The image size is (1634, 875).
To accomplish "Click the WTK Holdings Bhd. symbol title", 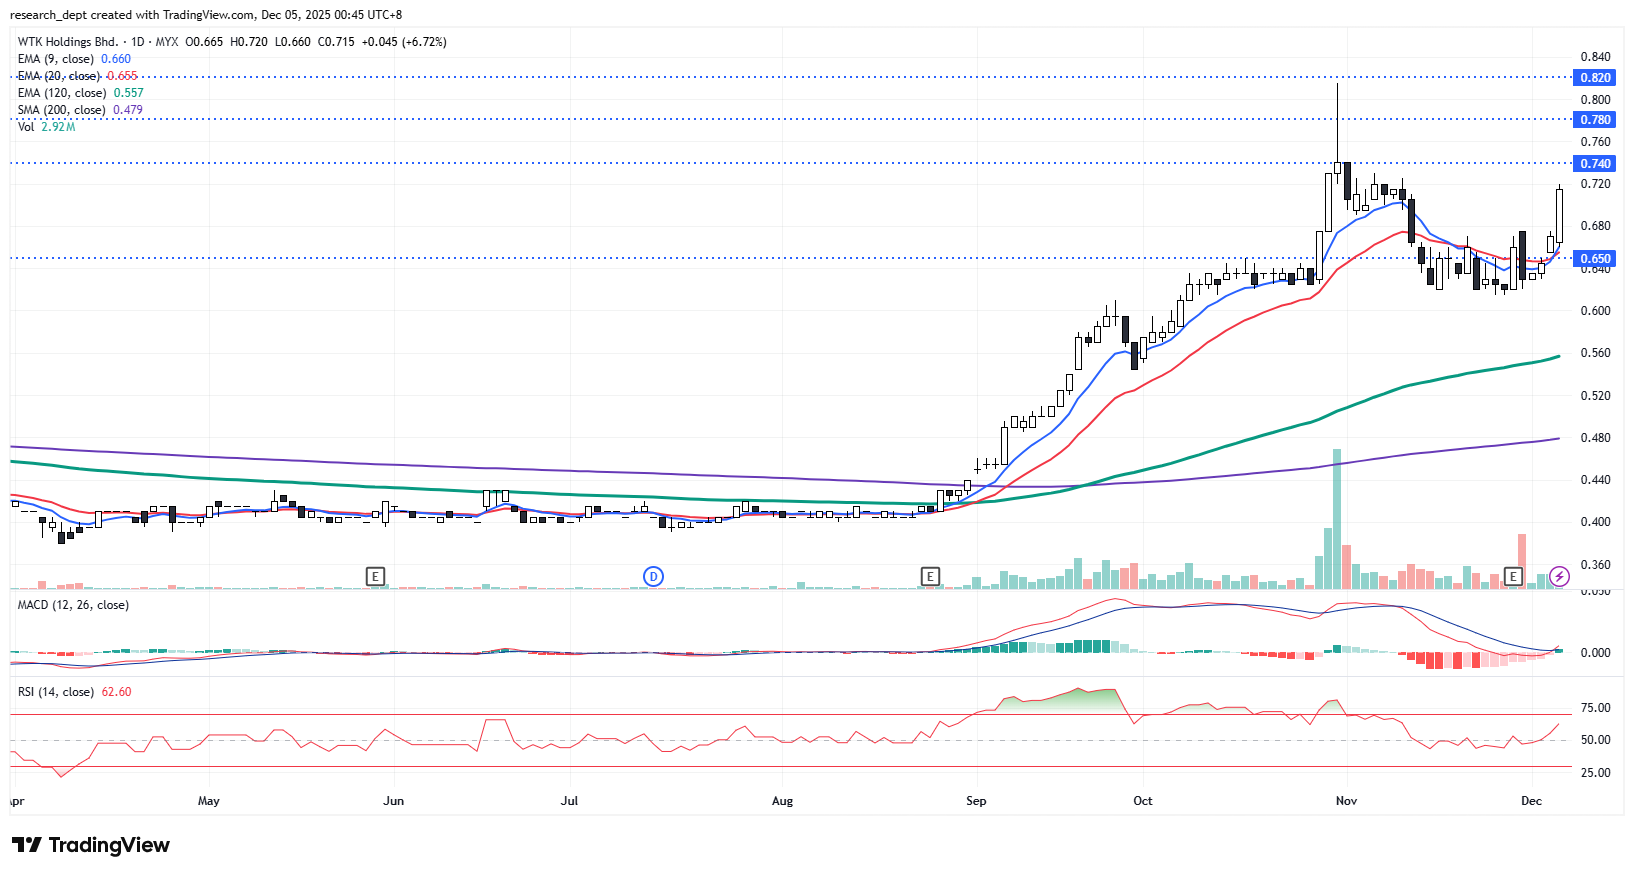I will [67, 42].
